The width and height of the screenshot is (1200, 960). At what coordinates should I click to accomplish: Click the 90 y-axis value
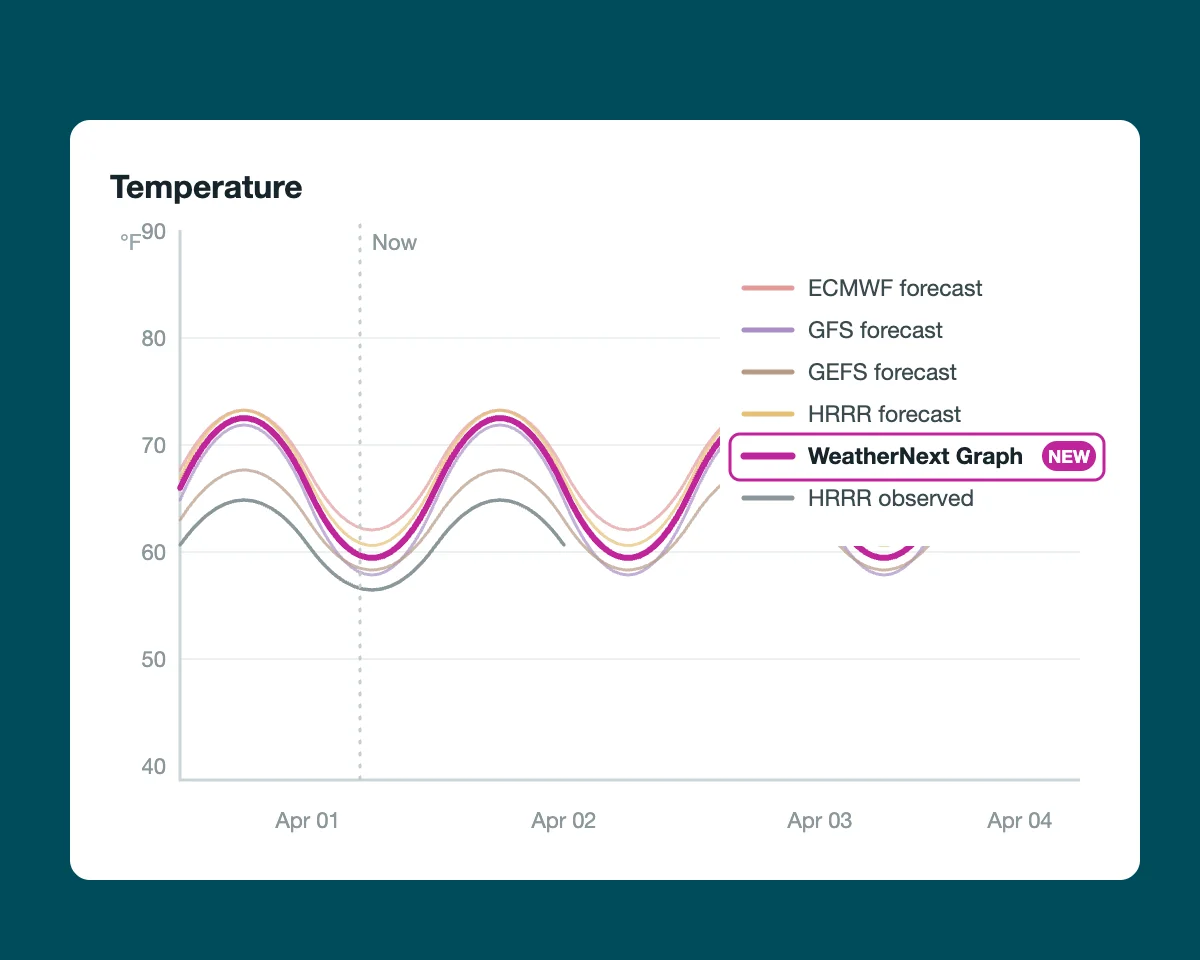tap(153, 232)
